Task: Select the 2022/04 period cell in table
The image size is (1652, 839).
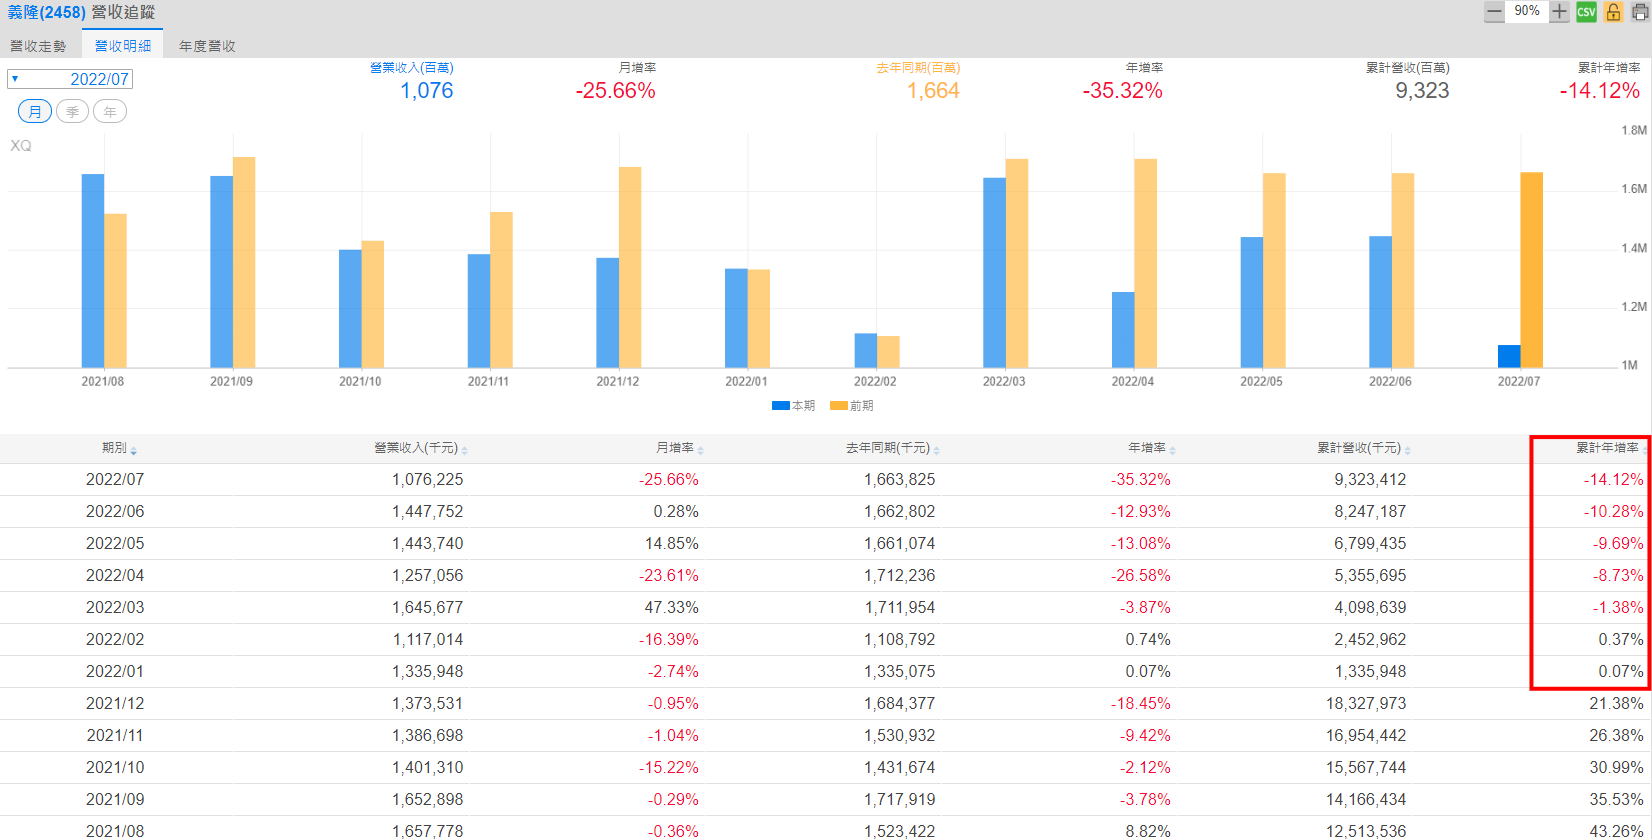Action: click(115, 575)
